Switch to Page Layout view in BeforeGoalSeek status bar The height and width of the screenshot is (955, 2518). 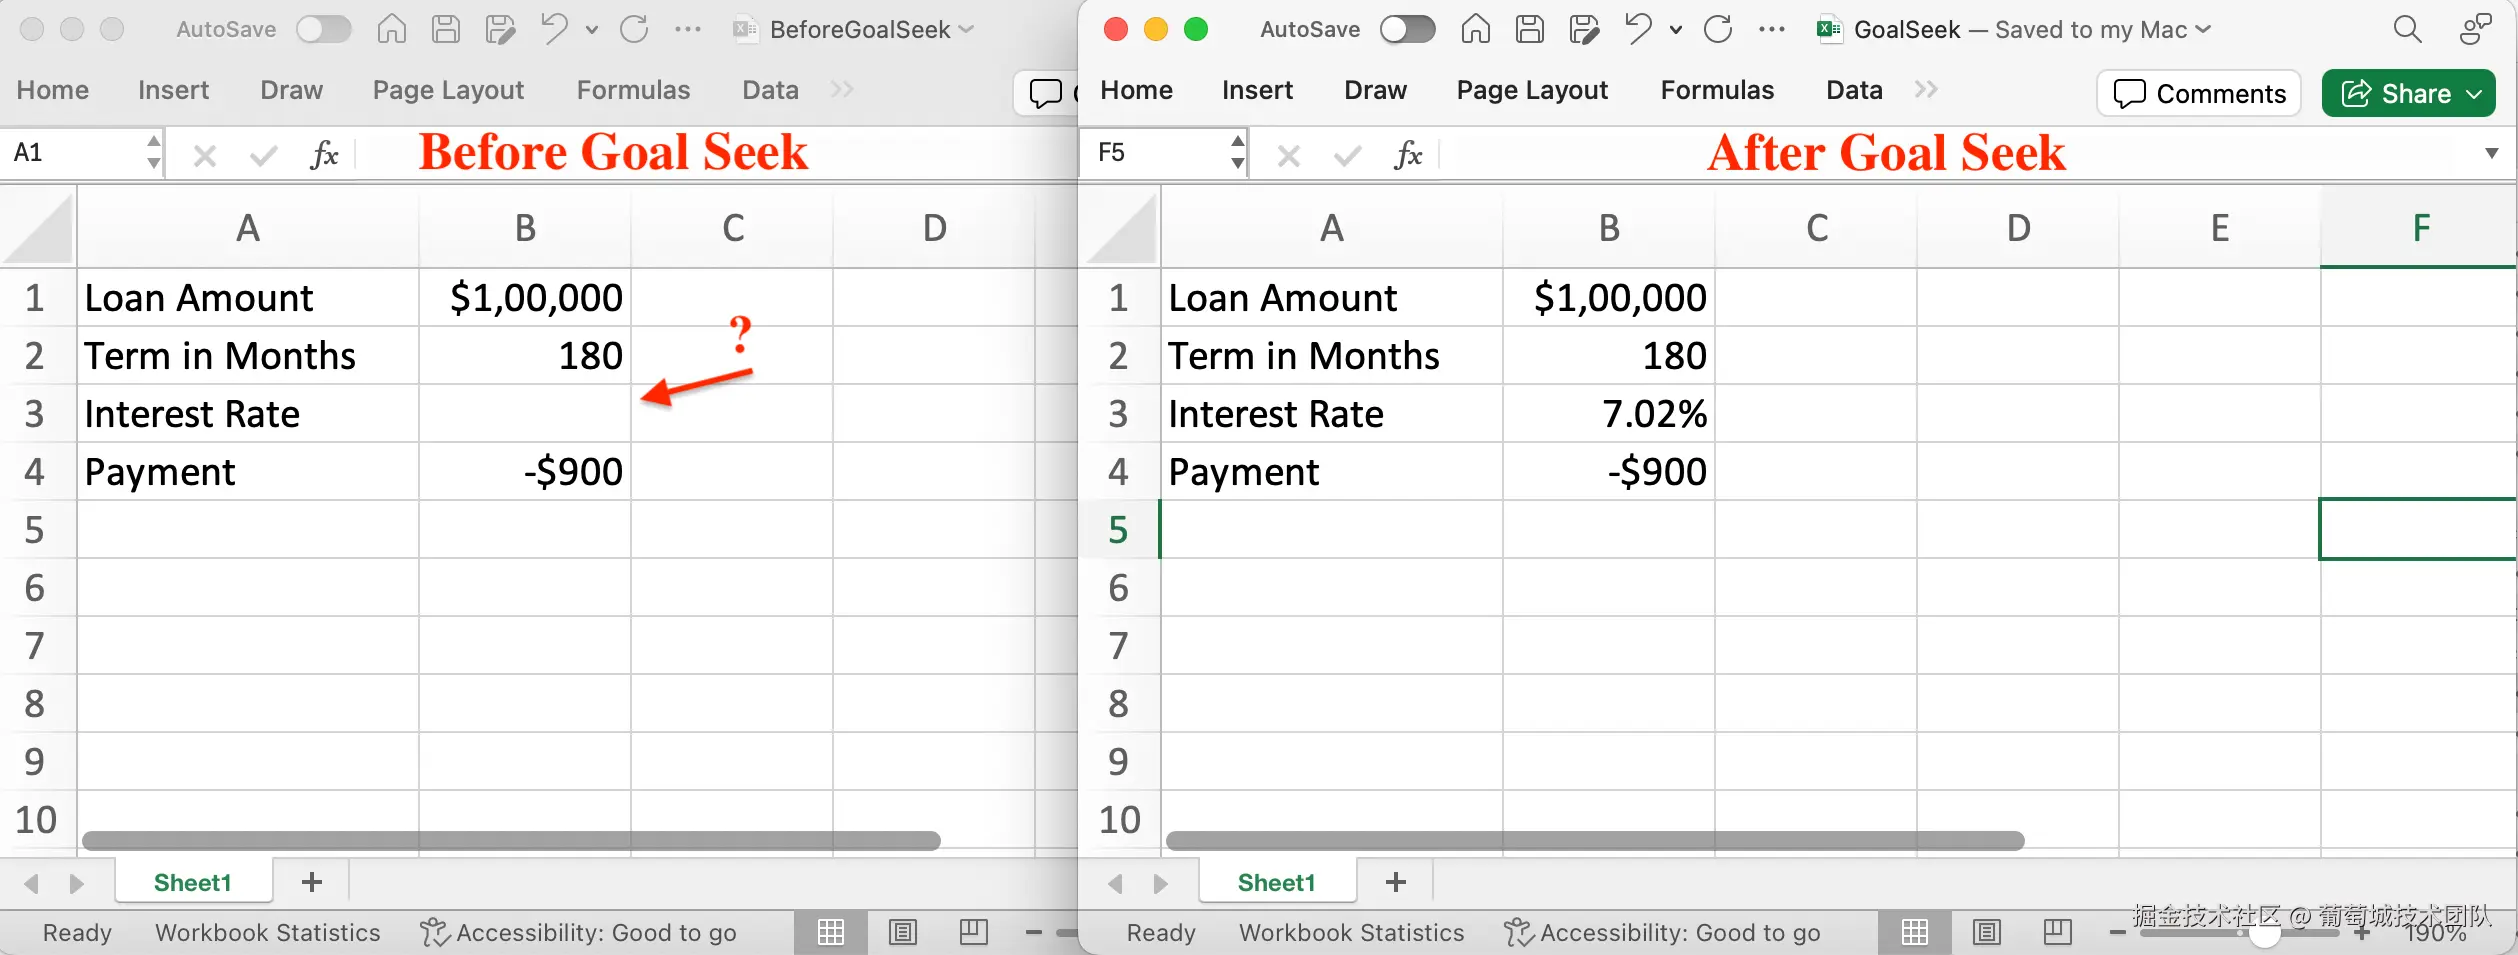click(903, 932)
